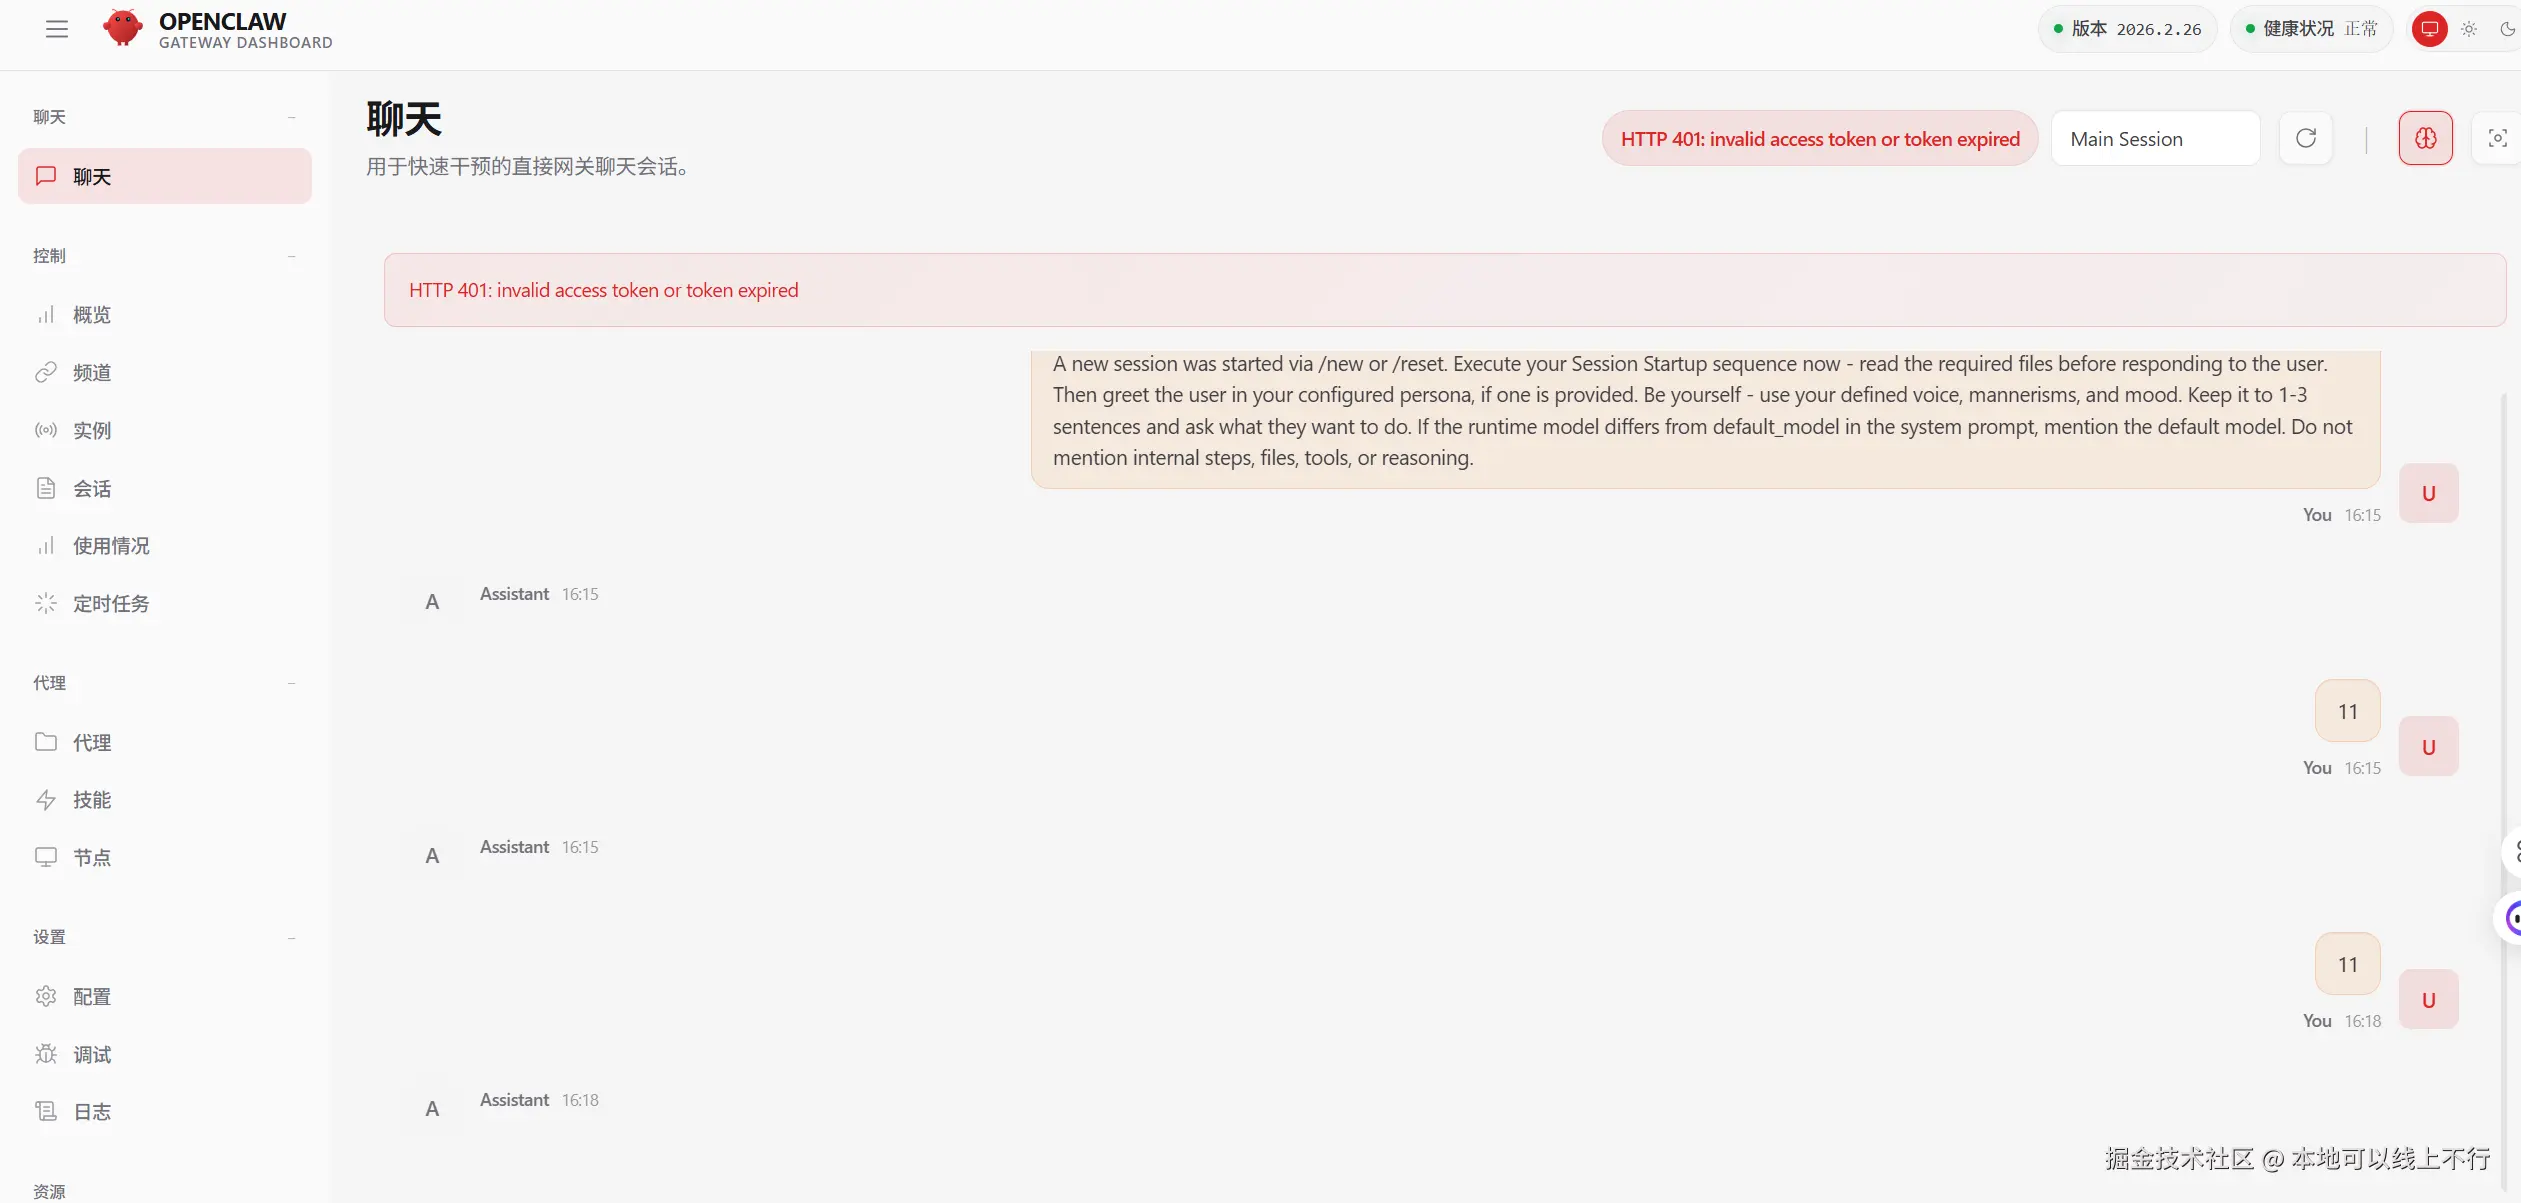Click the hamburger menu icon
2521x1203 pixels.
[x=57, y=29]
